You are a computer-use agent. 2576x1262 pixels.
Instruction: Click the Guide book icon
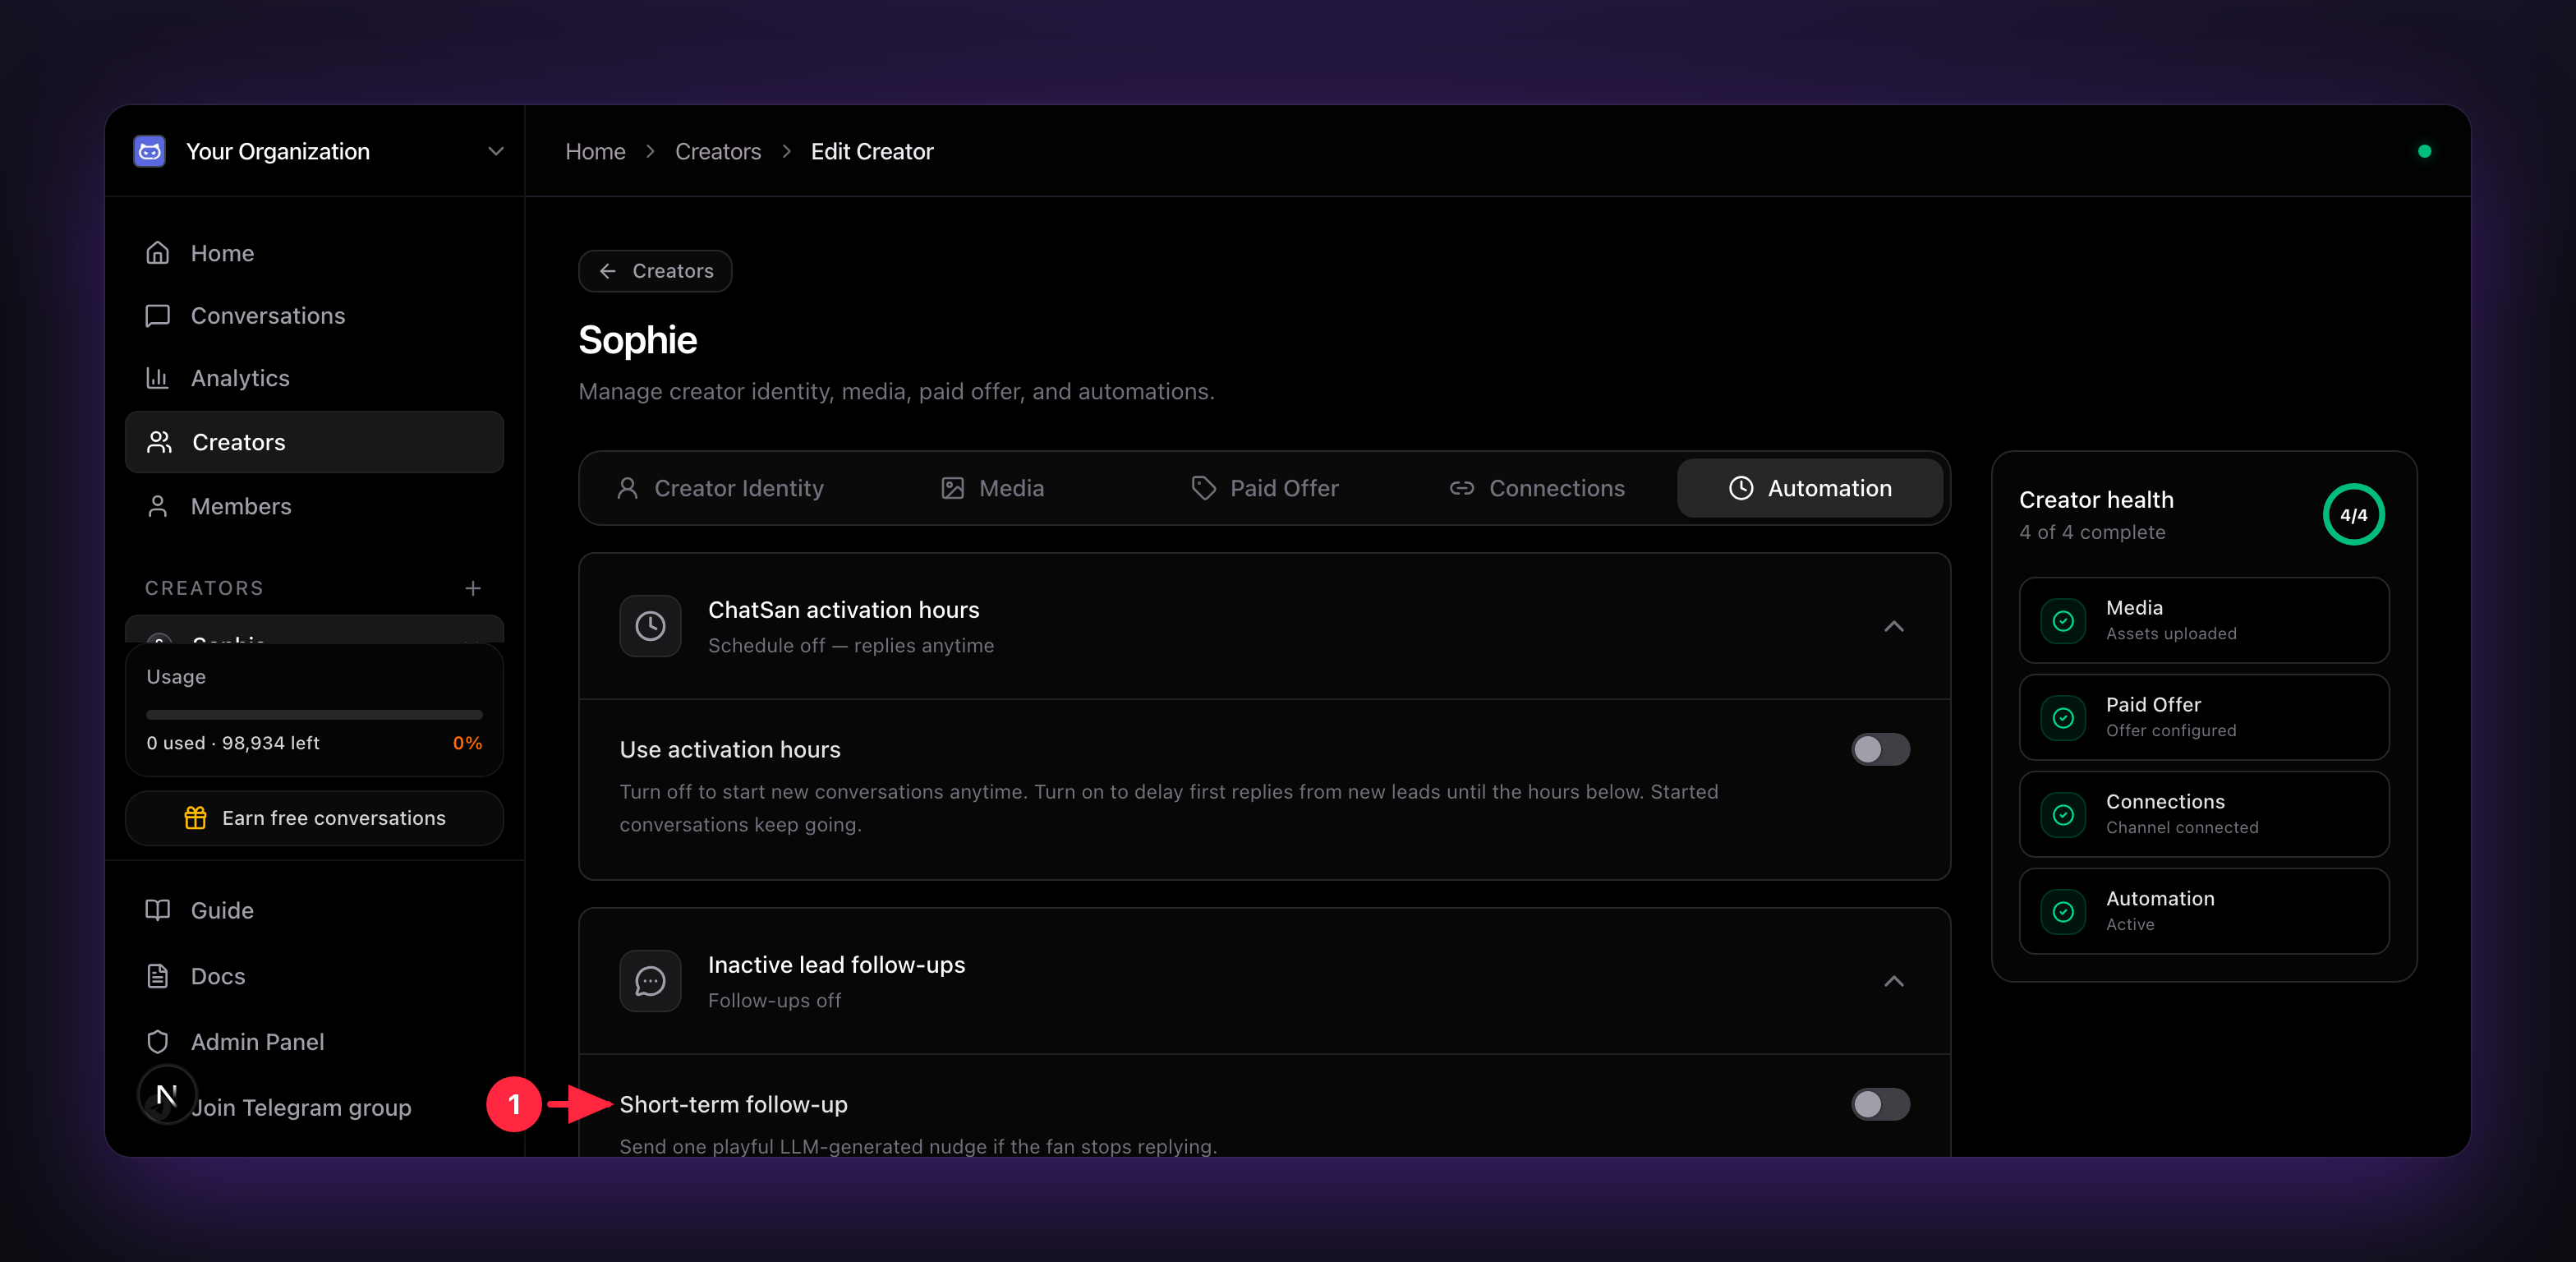coord(157,910)
